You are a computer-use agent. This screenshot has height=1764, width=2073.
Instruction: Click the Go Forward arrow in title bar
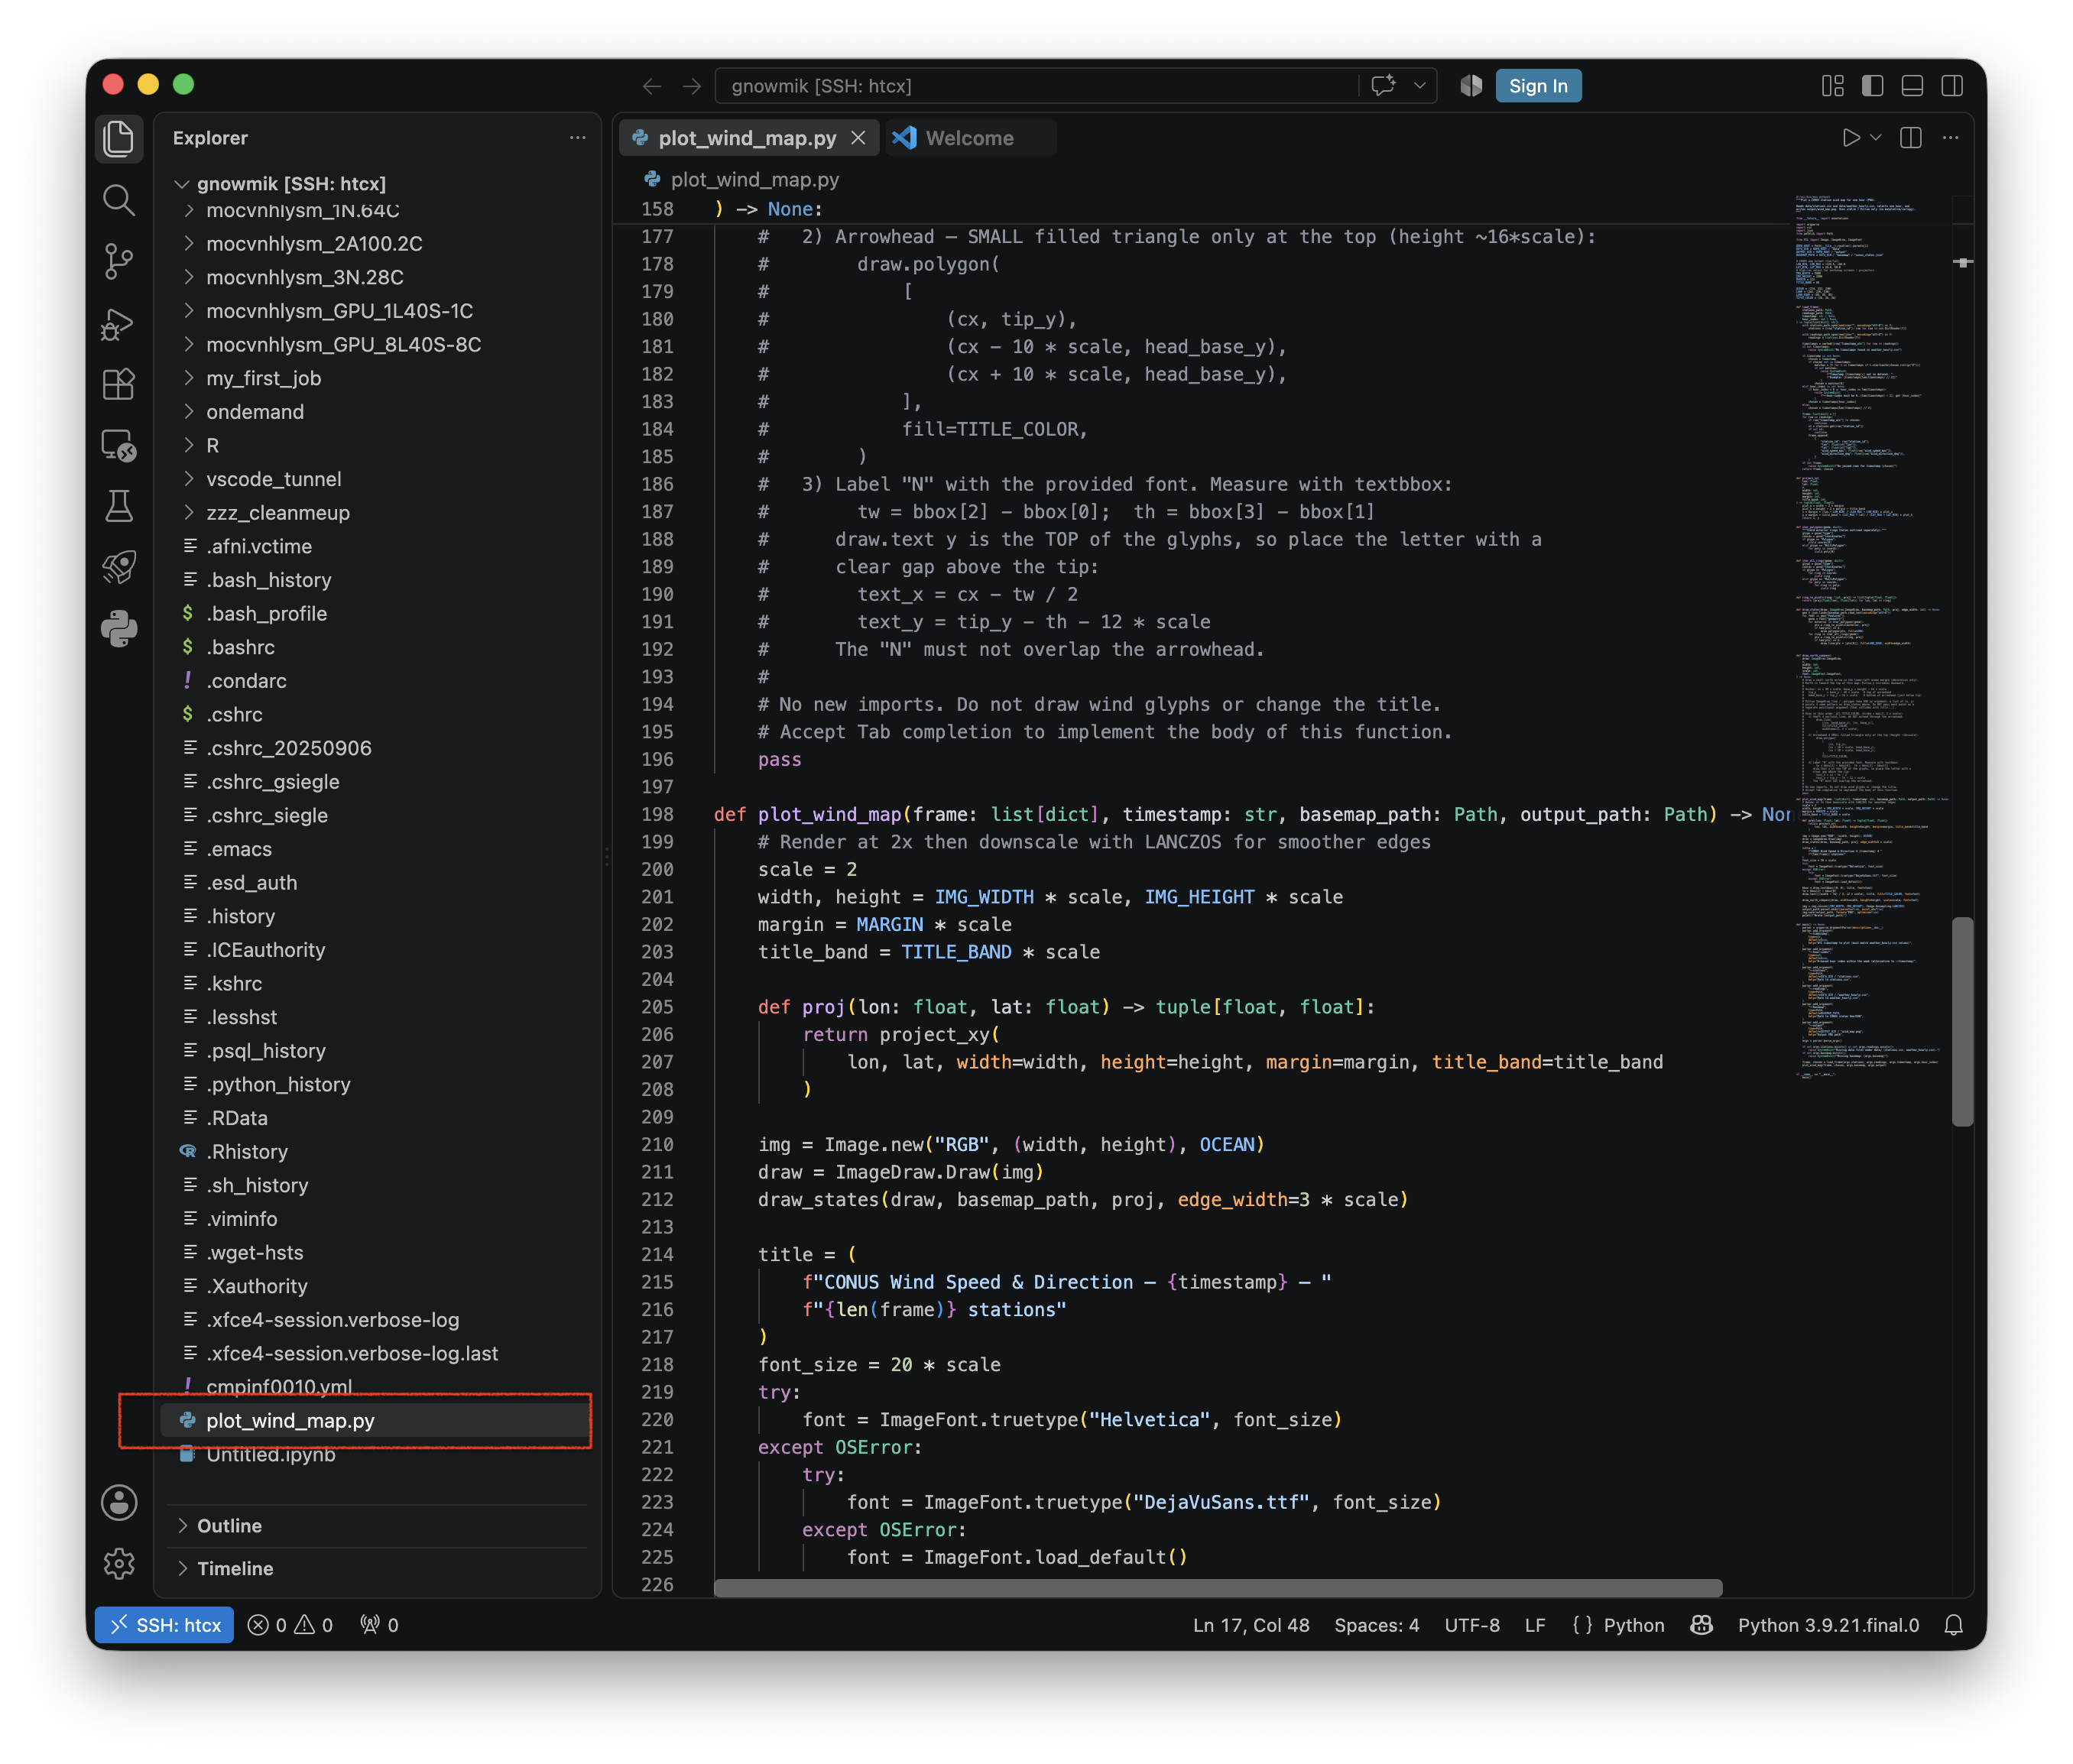692,86
